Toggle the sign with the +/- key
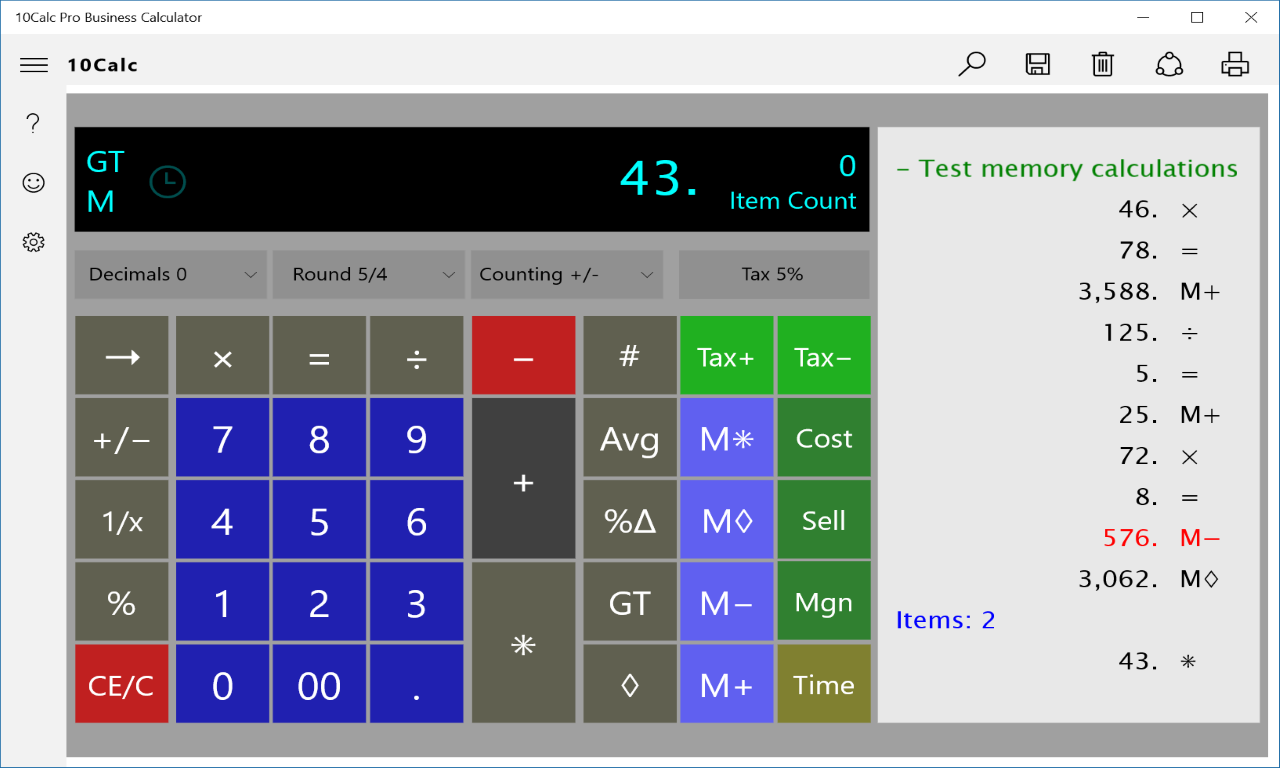This screenshot has height=768, width=1280. point(121,437)
